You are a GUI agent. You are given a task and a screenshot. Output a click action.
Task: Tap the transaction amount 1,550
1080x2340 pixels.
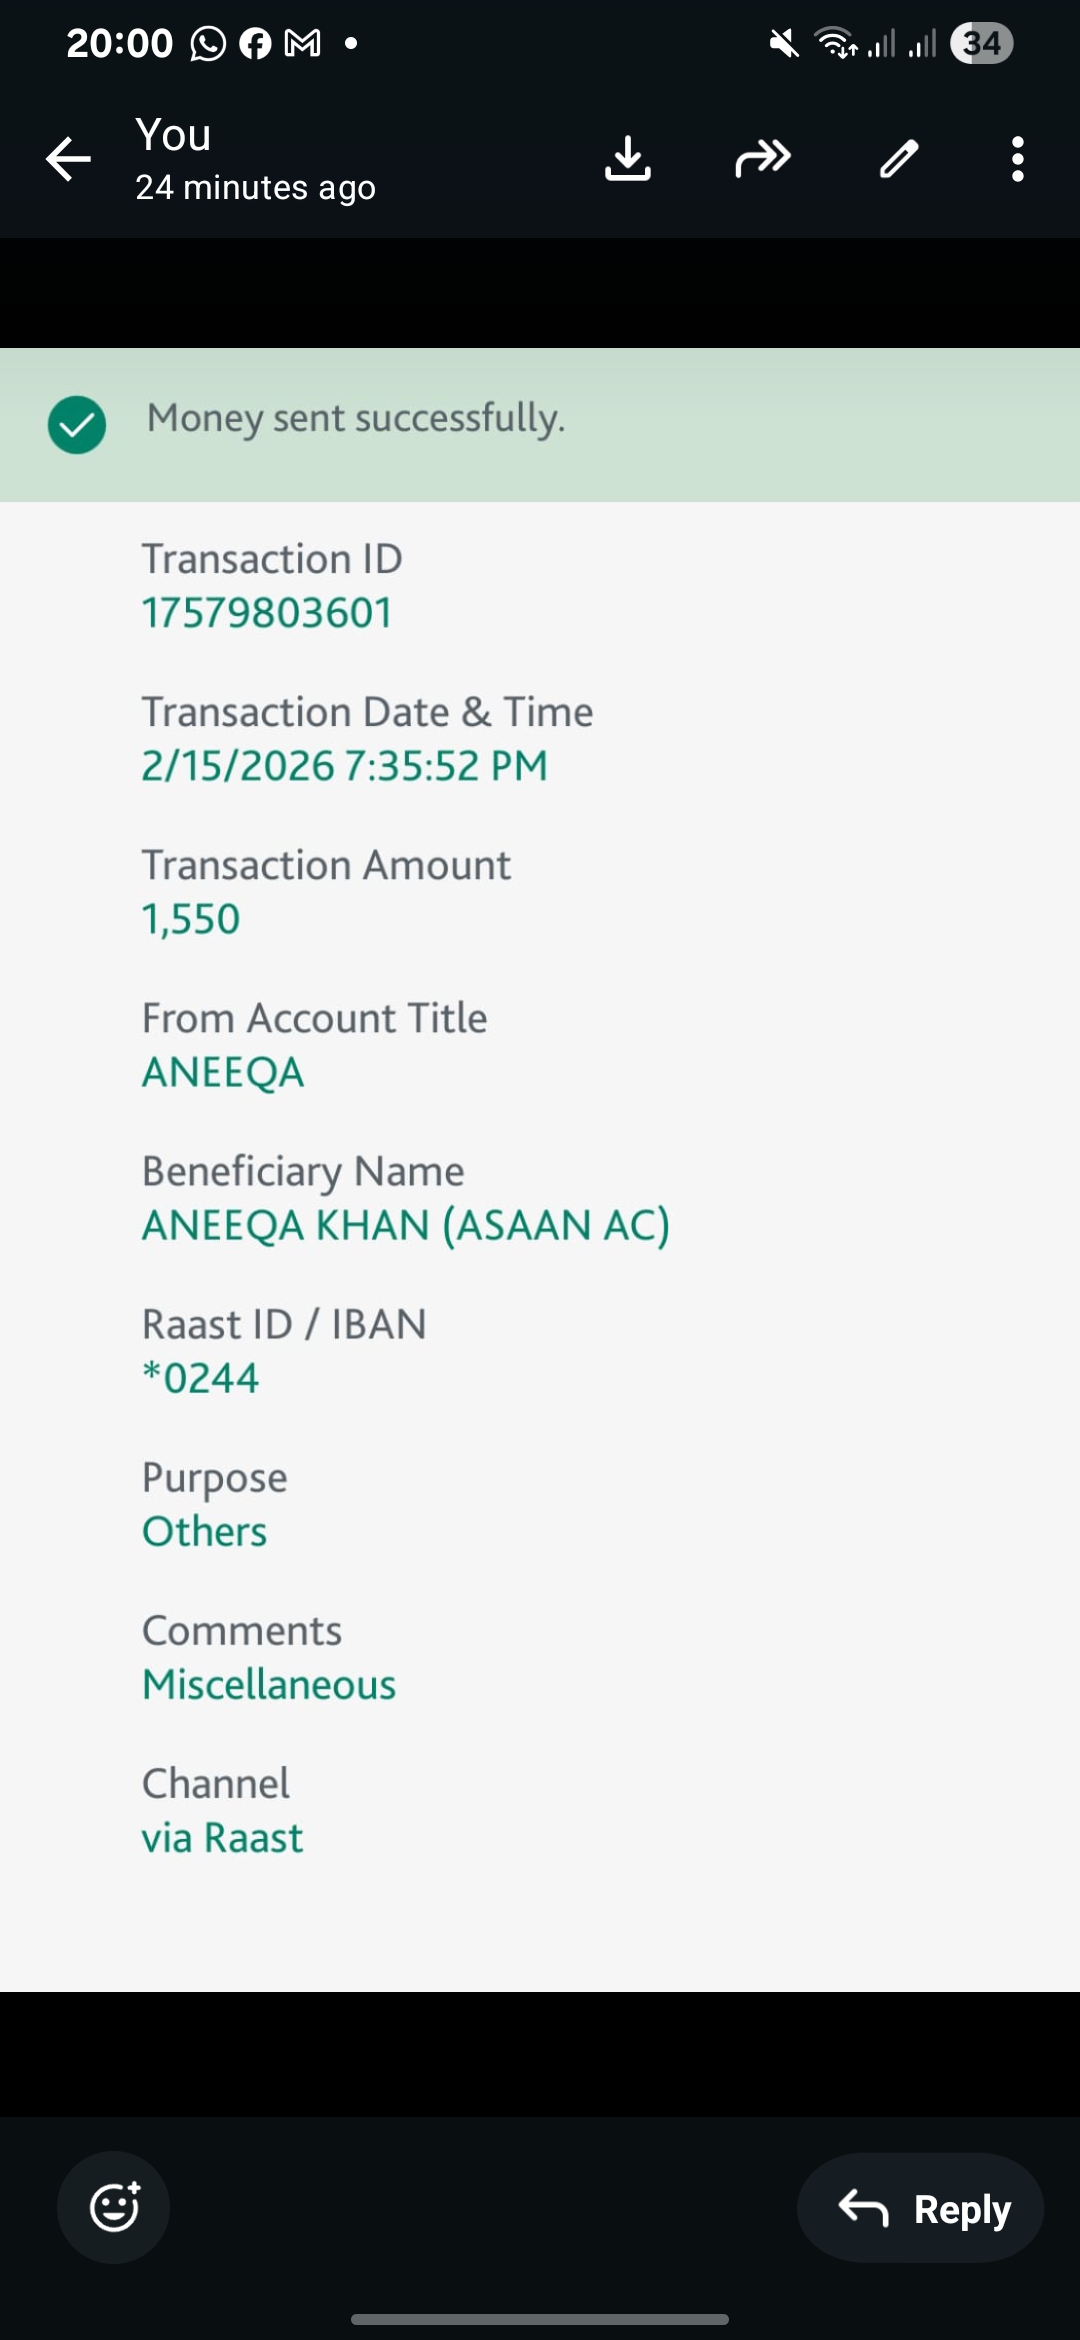(191, 919)
